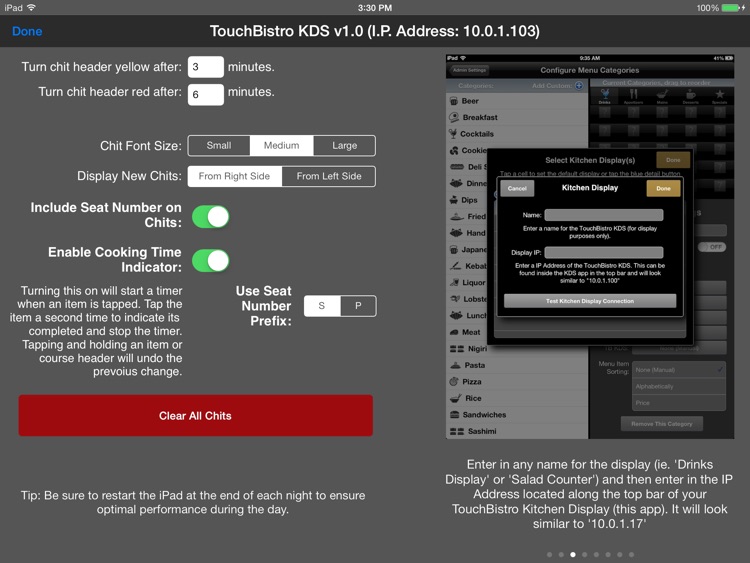
Task: Click the red Clear All Chits button
Action: click(x=196, y=415)
